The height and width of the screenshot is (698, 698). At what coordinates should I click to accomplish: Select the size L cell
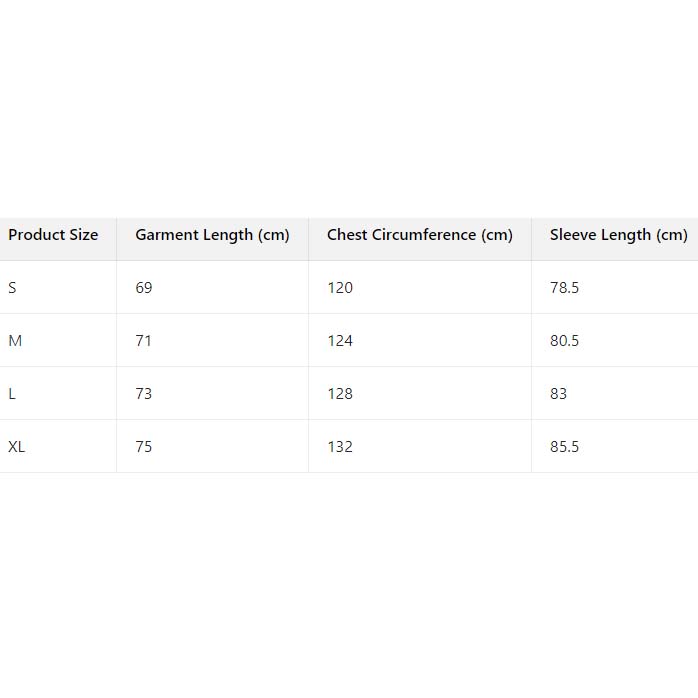[x=12, y=394]
